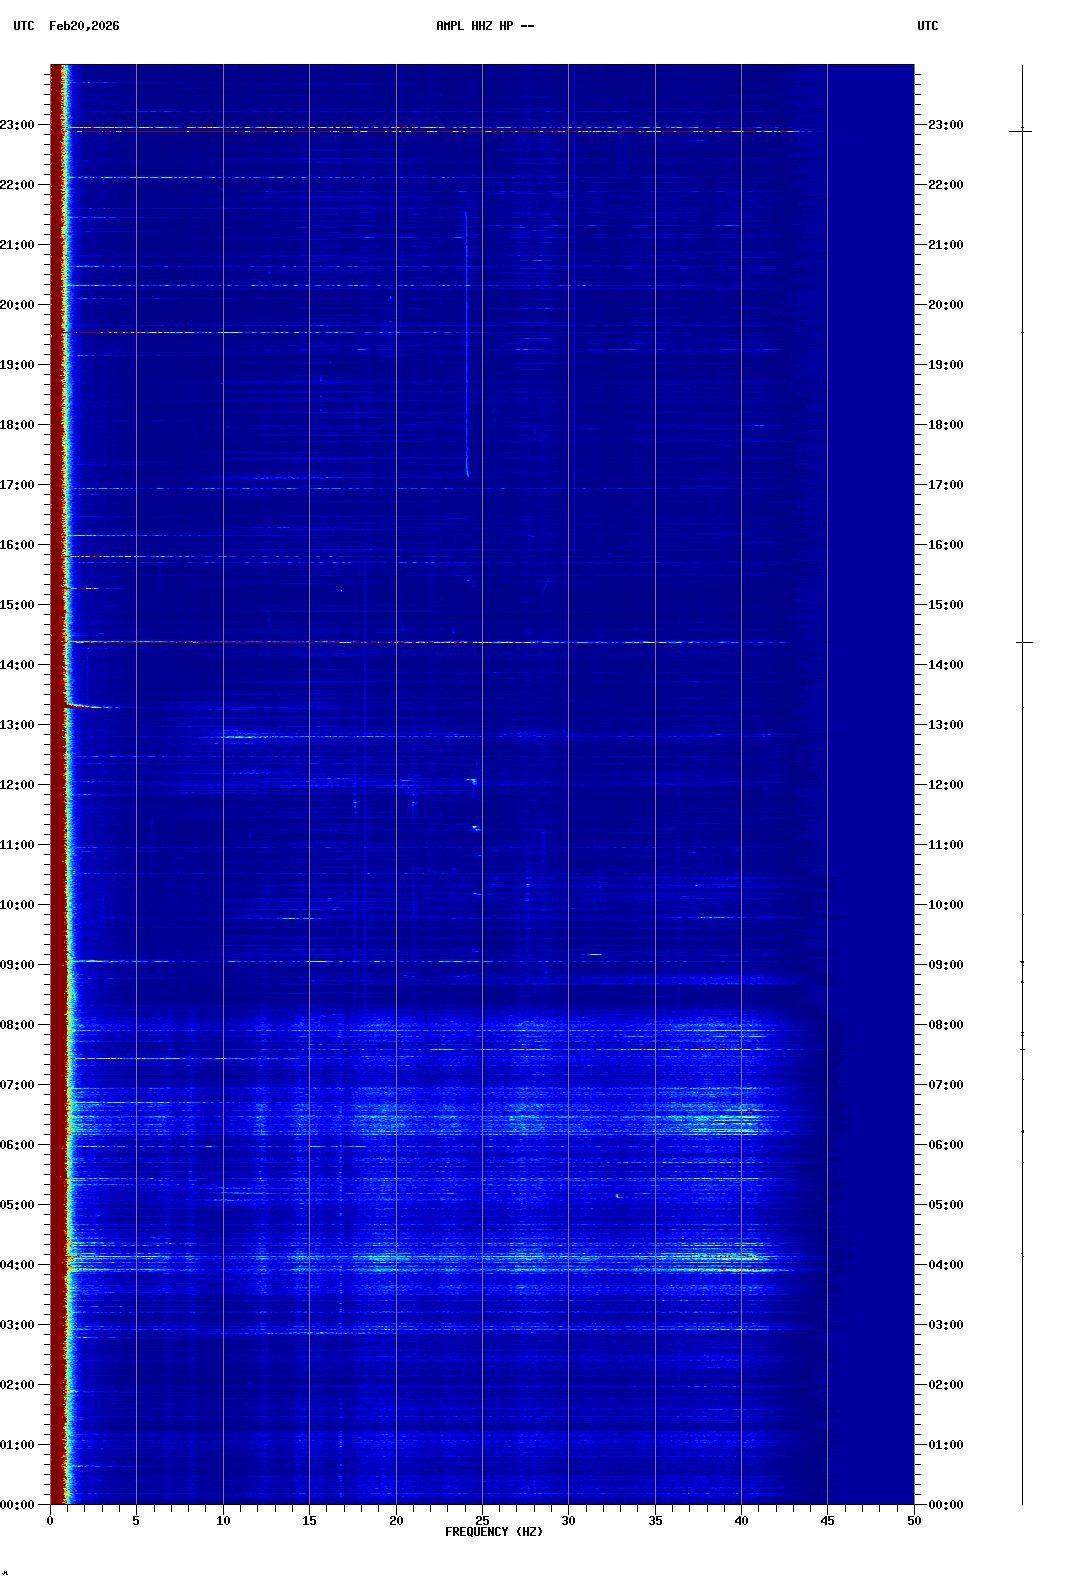The width and height of the screenshot is (1066, 1584).
Task: Click the 5 tick label on frequency axis
Action: point(136,1520)
